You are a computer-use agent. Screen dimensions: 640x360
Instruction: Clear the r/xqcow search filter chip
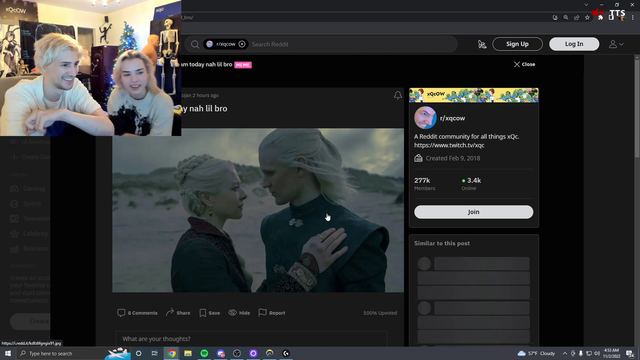242,44
